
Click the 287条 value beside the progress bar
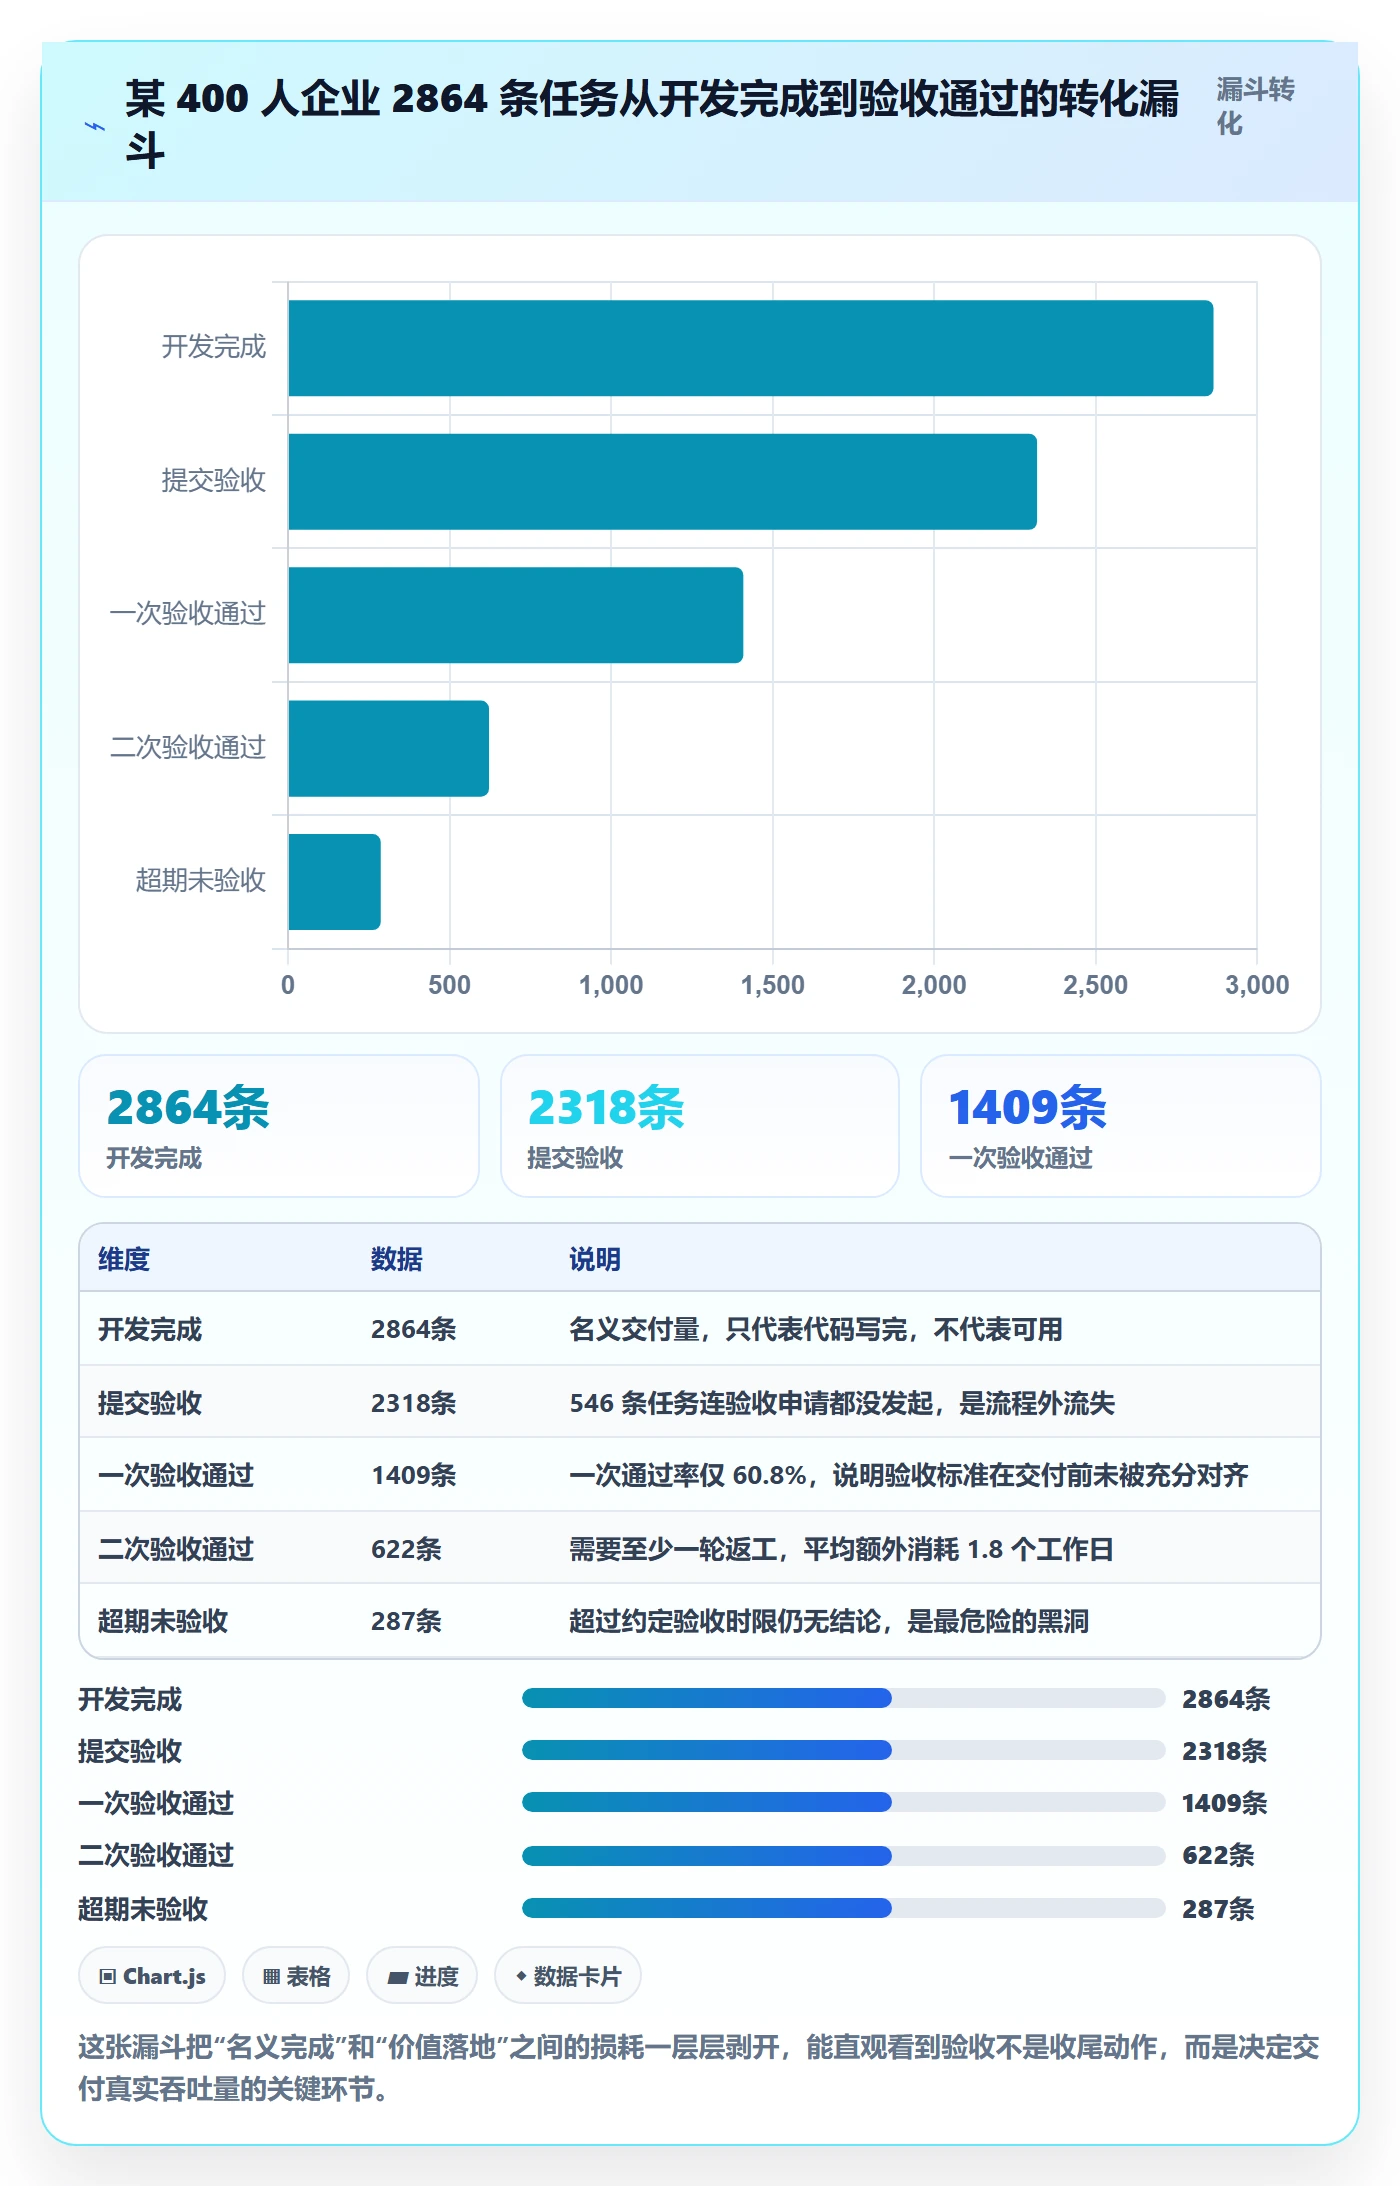coord(1218,1909)
